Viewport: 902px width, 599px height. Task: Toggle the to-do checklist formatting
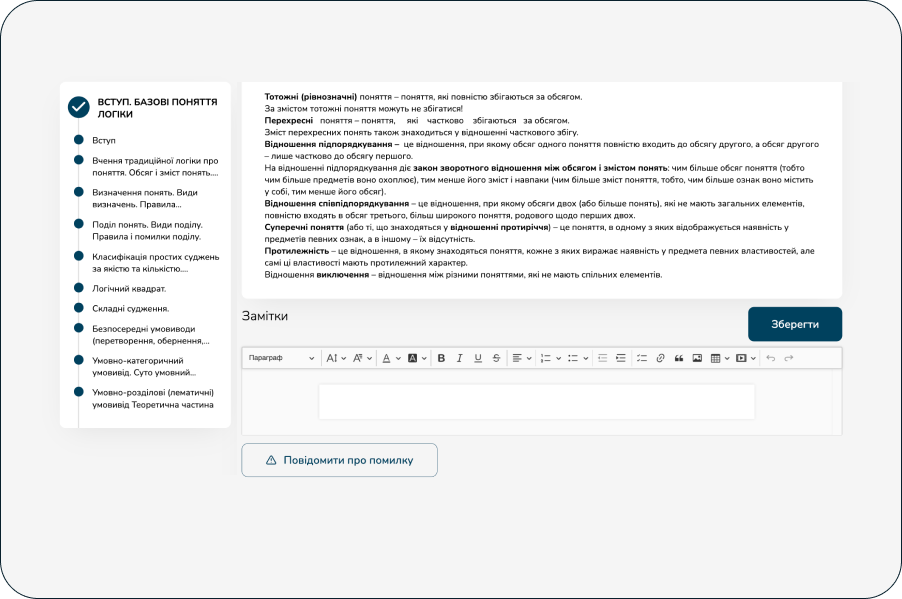(x=642, y=358)
